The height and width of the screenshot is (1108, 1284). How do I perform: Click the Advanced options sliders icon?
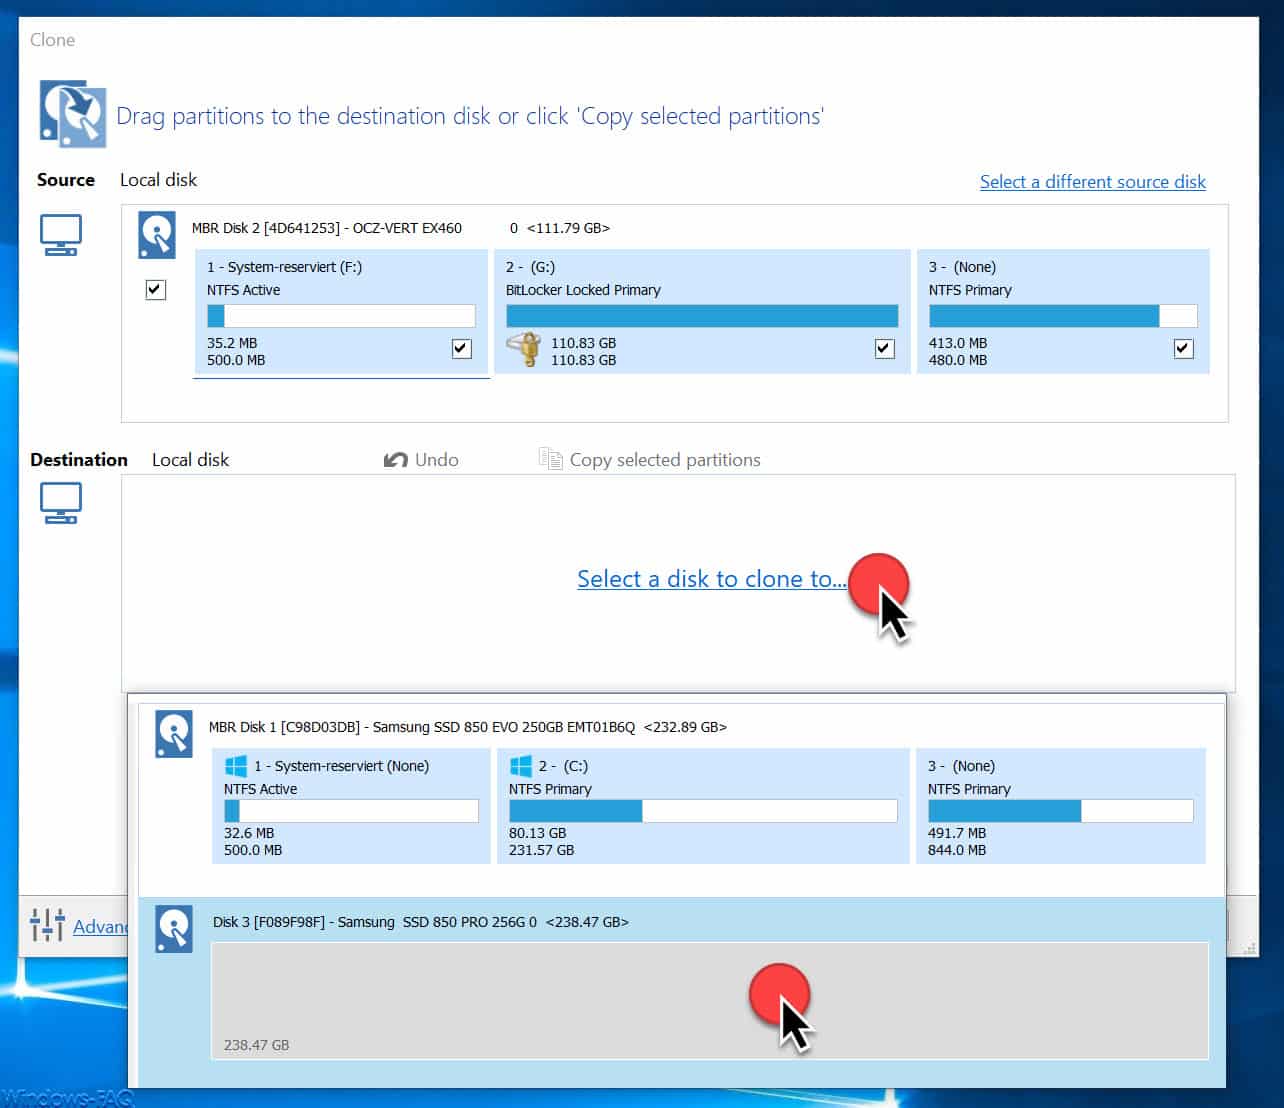[47, 925]
